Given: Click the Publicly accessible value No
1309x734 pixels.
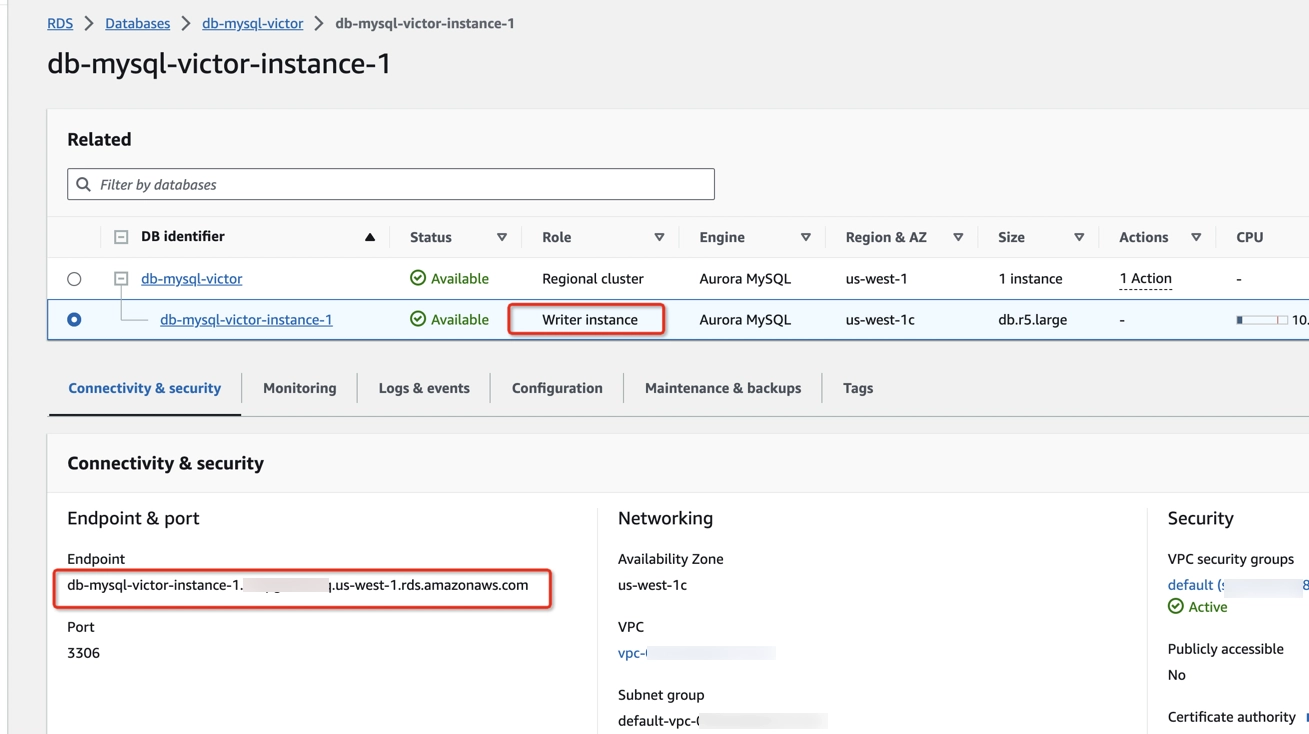Looking at the screenshot, I should [x=1177, y=675].
